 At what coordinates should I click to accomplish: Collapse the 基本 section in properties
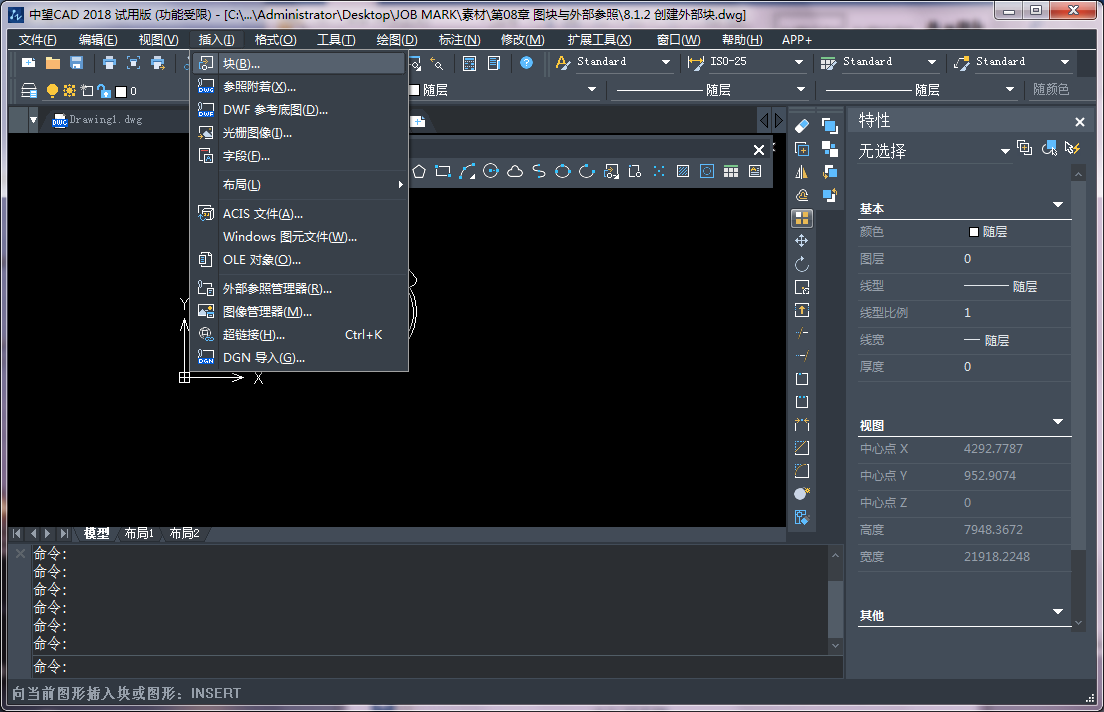point(1058,206)
